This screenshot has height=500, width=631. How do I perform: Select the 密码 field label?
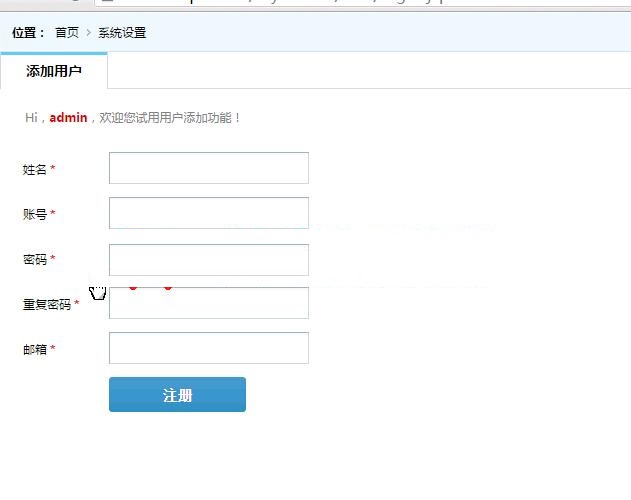[35, 259]
